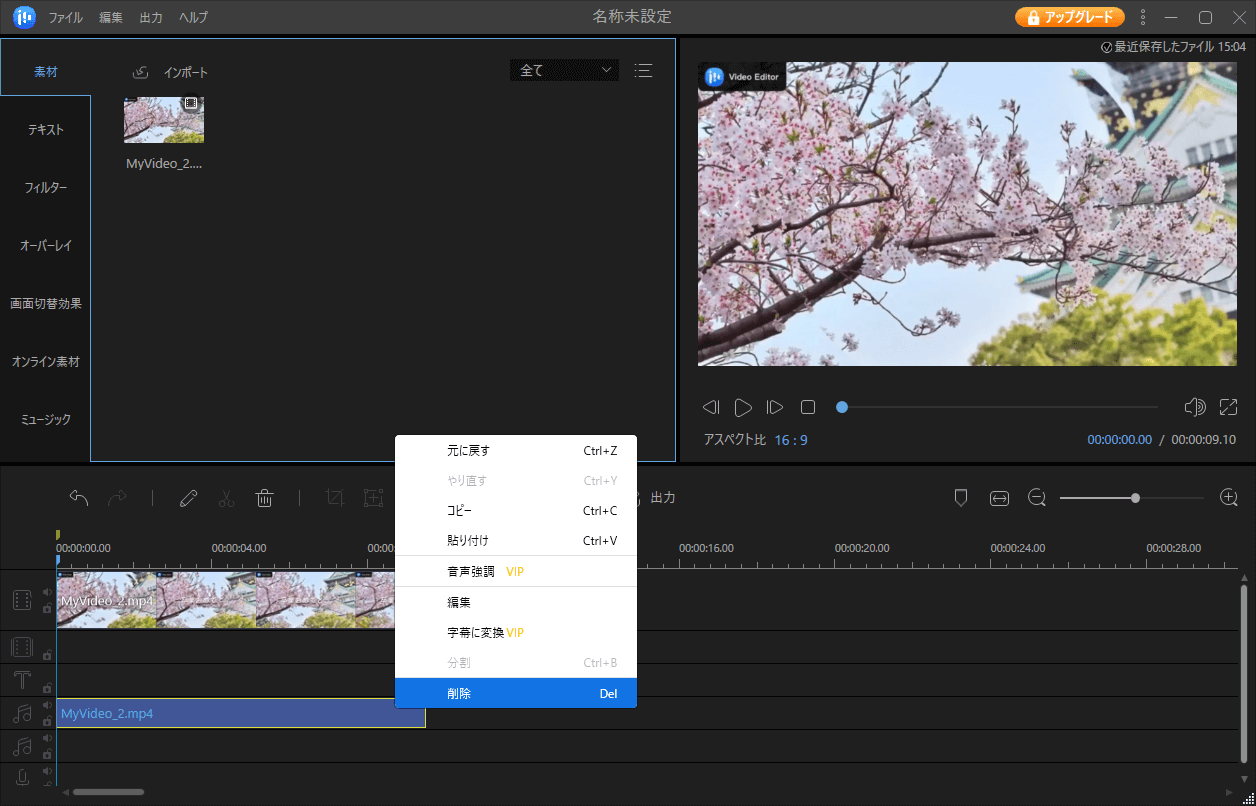
Task: Step to previous frame in preview
Action: click(x=711, y=407)
